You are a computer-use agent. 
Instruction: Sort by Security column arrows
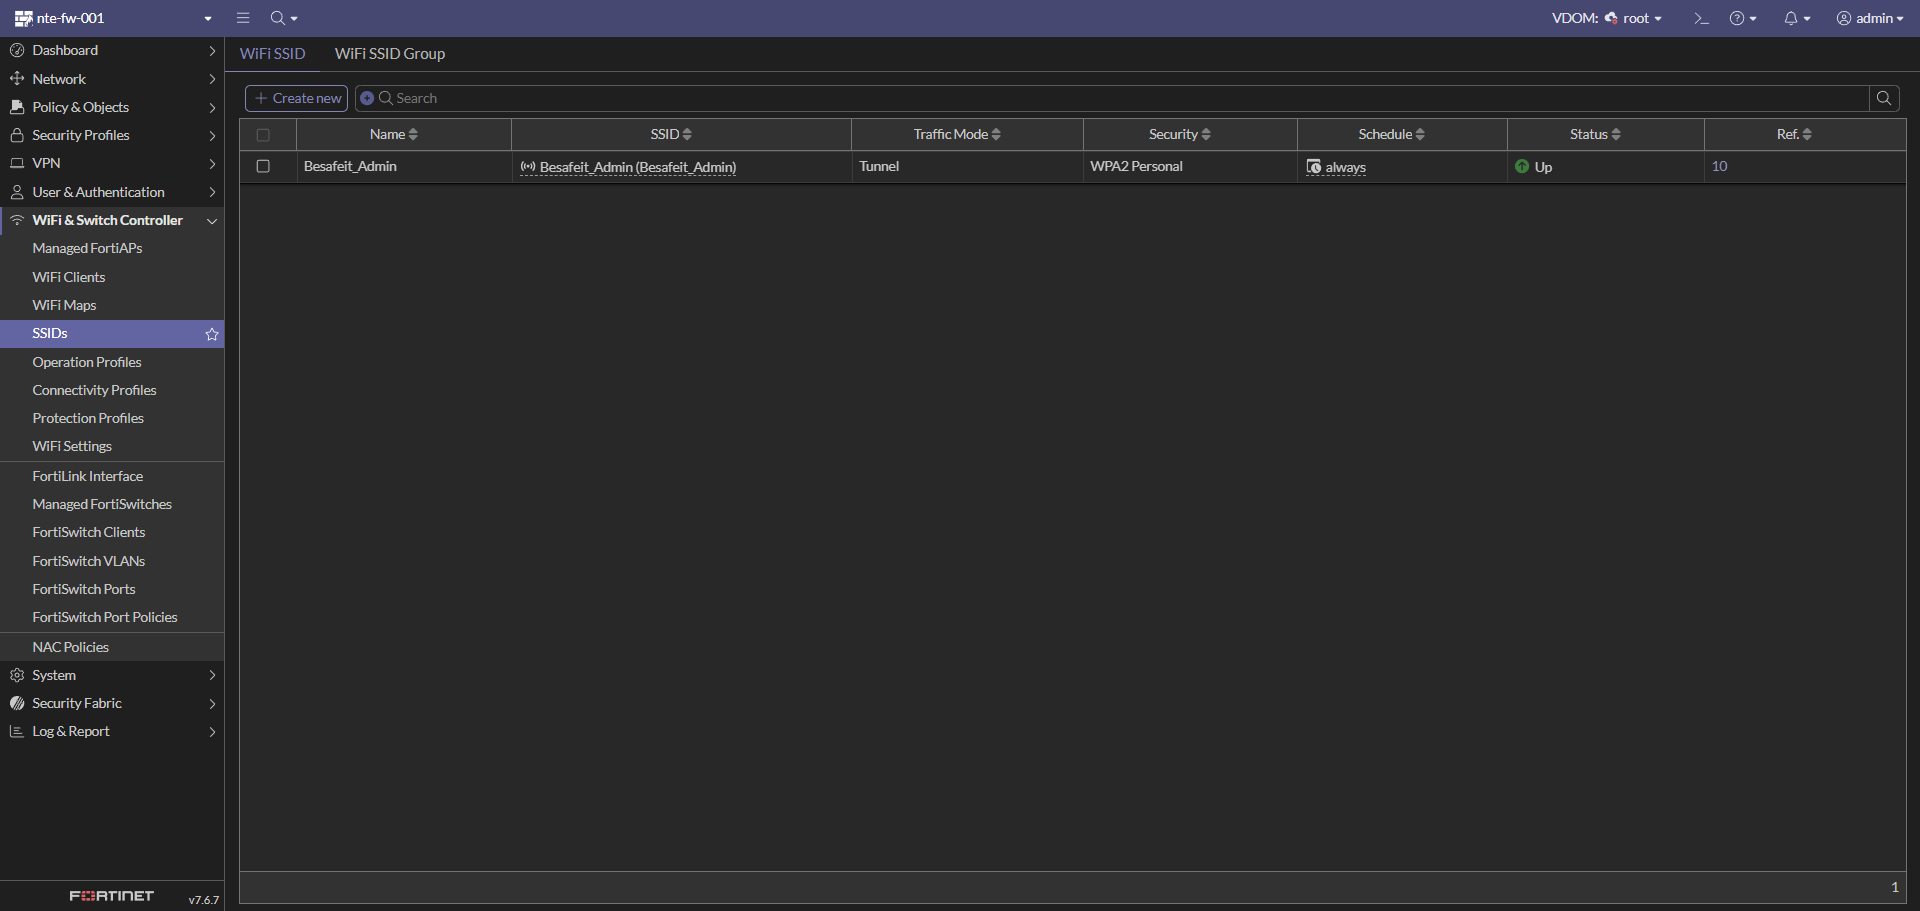tap(1206, 134)
